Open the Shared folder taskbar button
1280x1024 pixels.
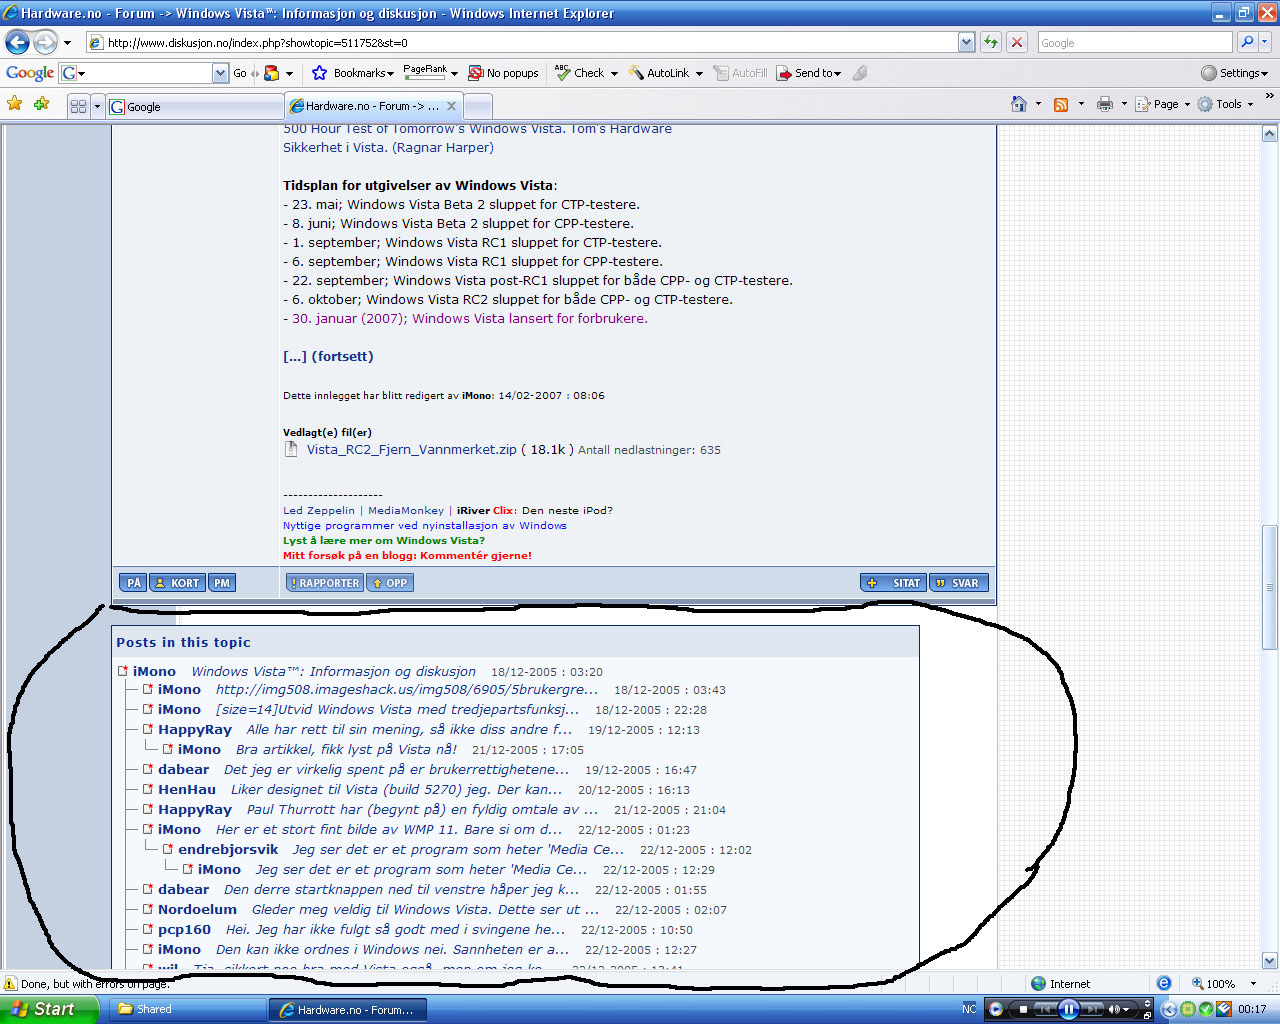187,1010
